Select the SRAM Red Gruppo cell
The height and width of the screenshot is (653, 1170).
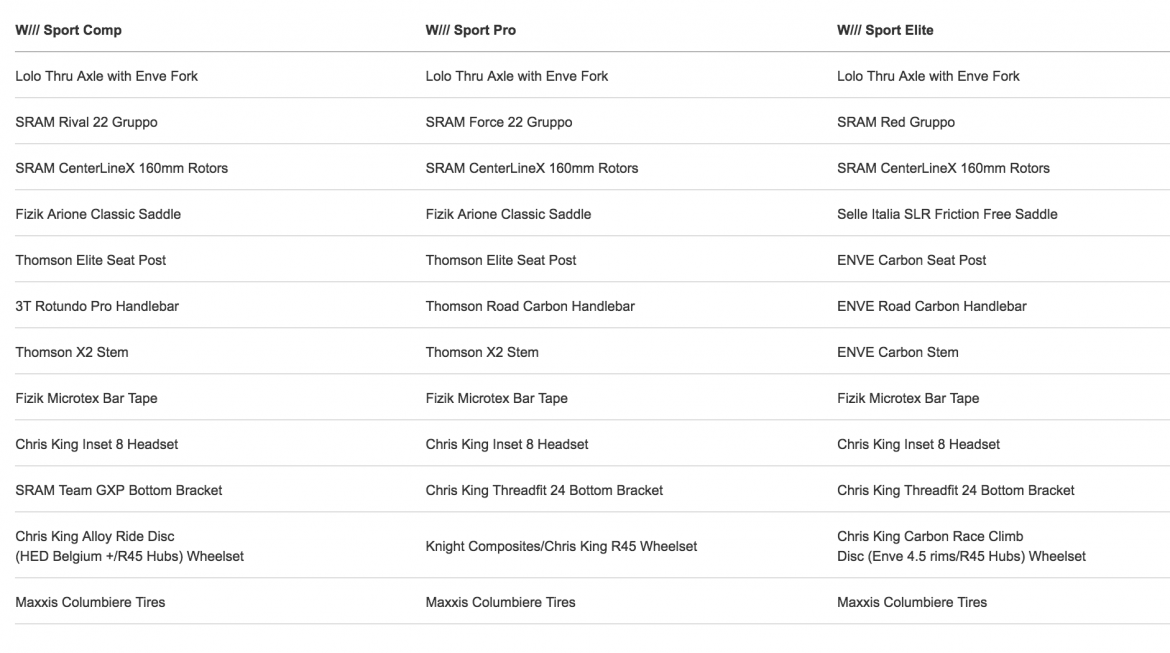[896, 122]
